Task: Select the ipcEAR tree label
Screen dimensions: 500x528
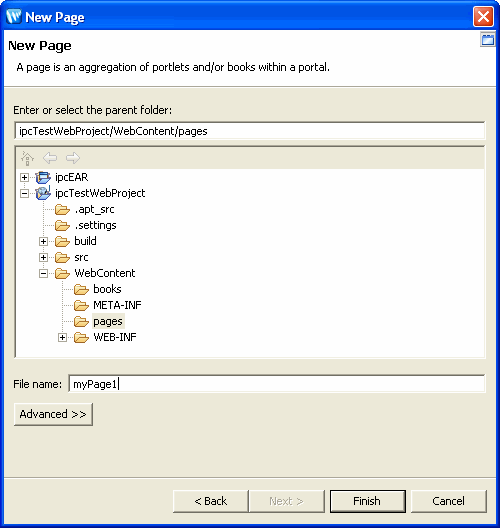Action: pyautogui.click(x=71, y=177)
